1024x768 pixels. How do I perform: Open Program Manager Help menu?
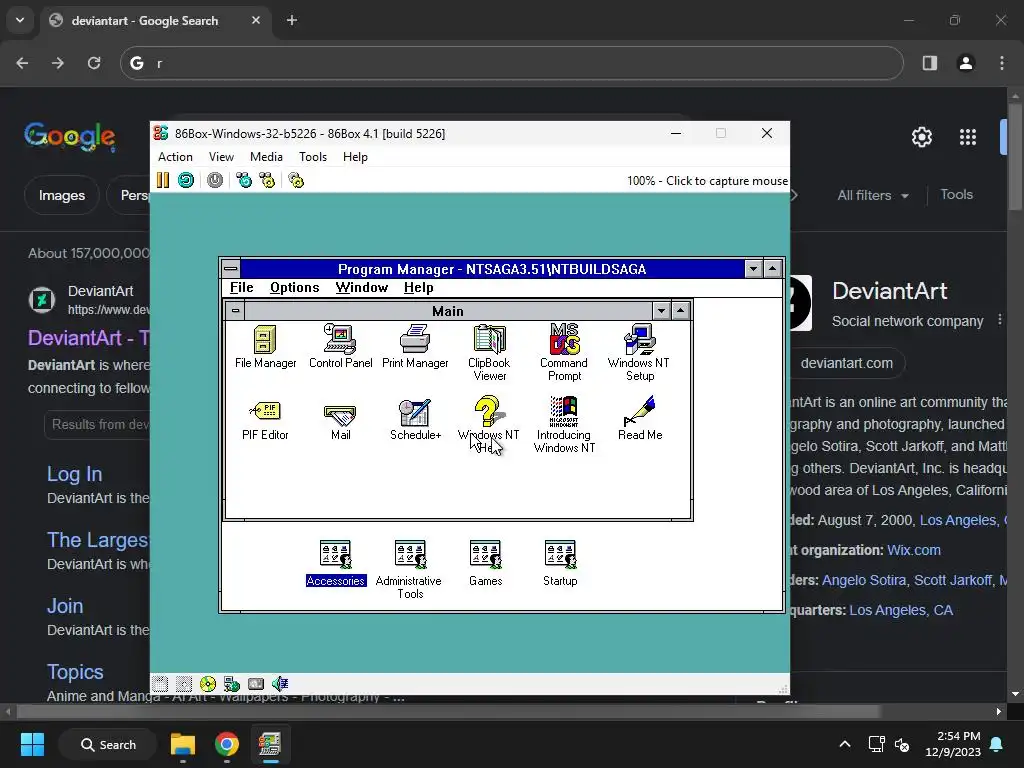[x=418, y=287]
